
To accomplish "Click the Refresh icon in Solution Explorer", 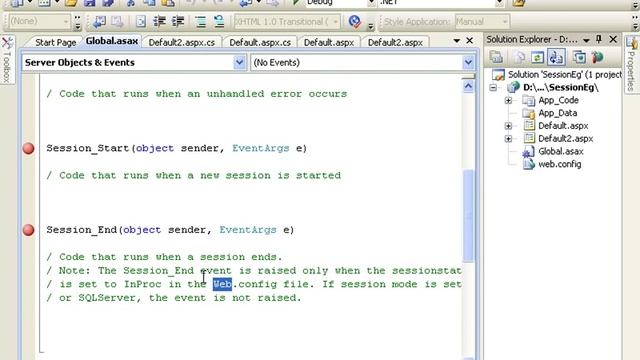I will click(x=538, y=57).
